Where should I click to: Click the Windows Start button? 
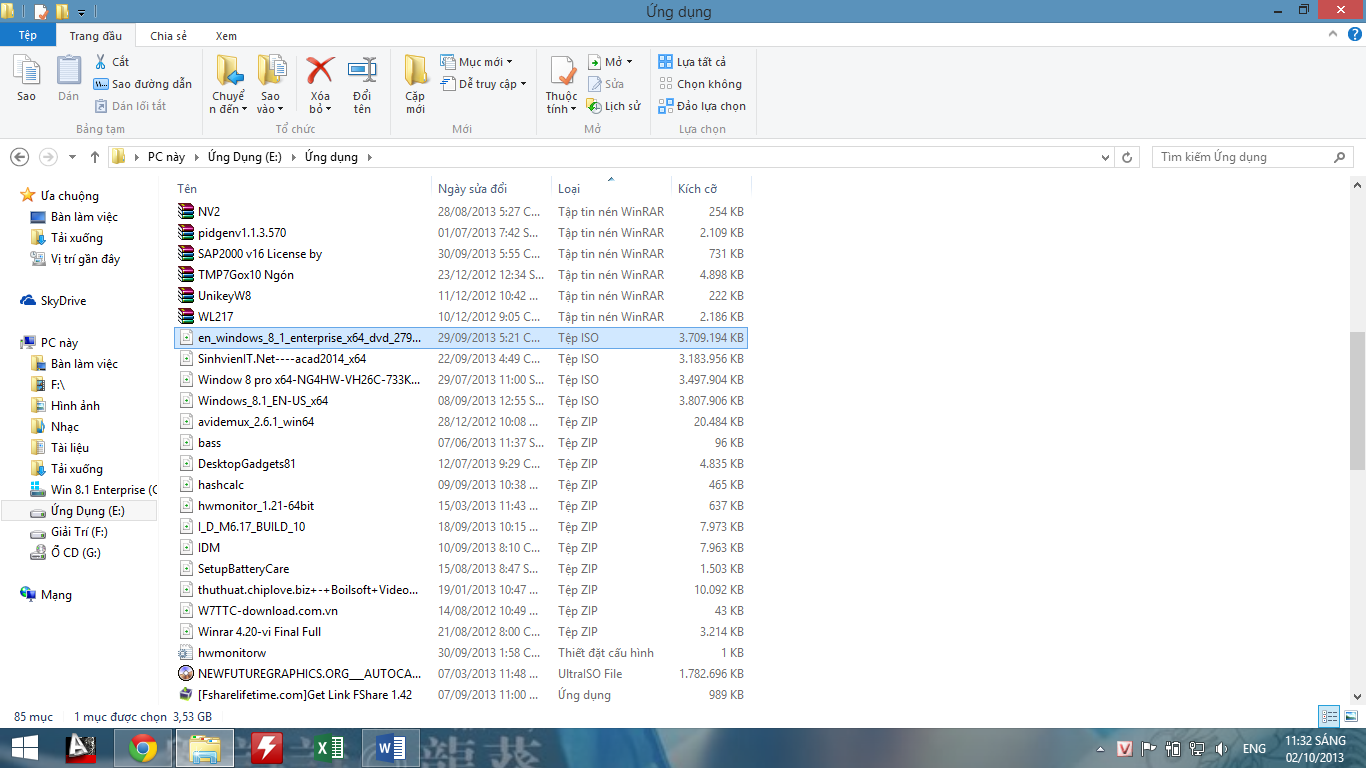[24, 748]
